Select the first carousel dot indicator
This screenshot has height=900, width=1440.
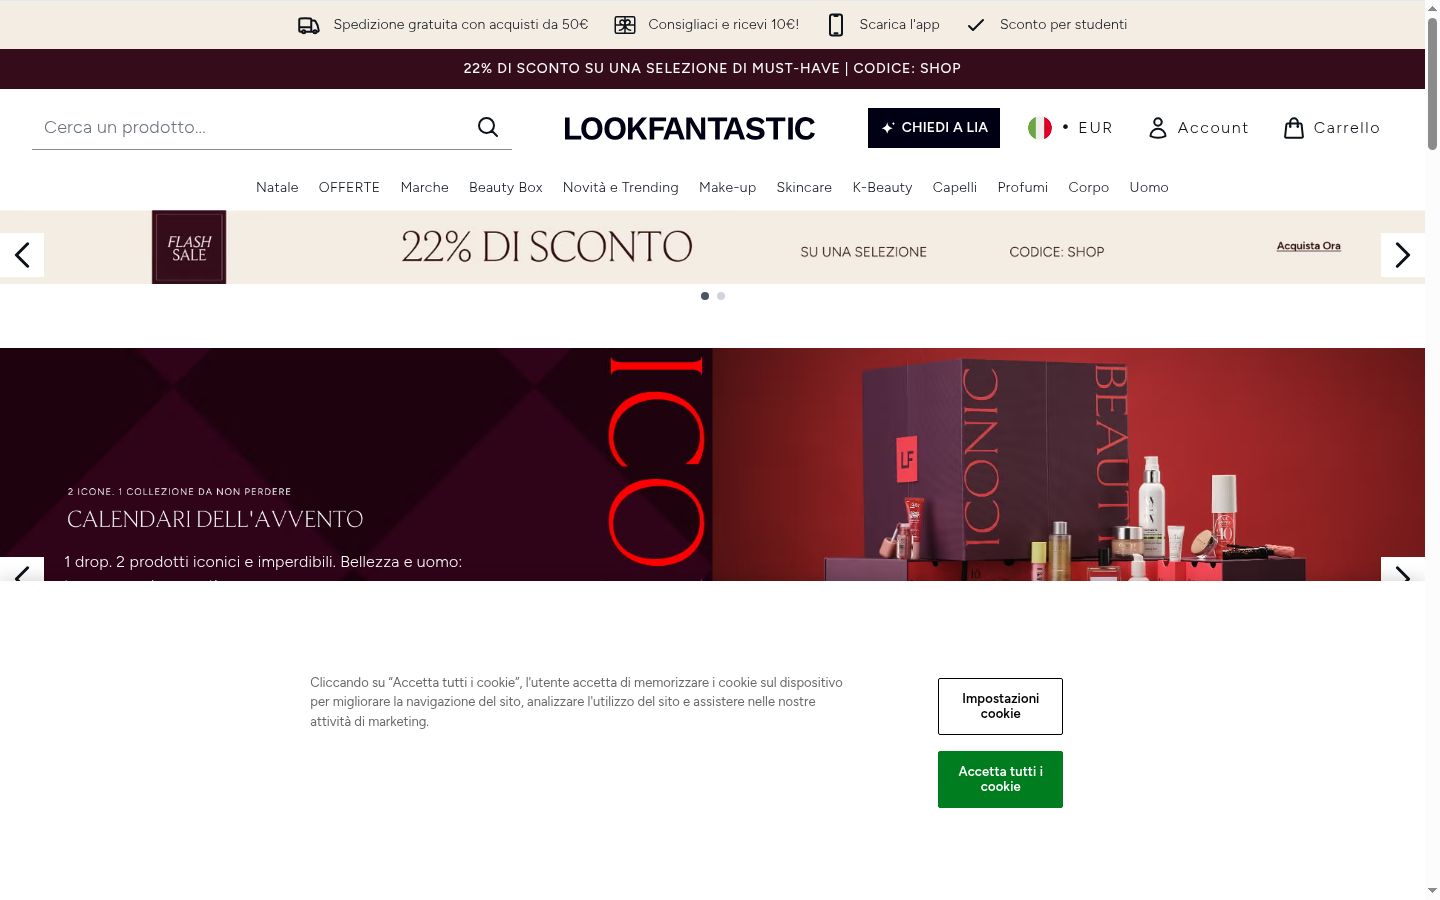pos(705,296)
